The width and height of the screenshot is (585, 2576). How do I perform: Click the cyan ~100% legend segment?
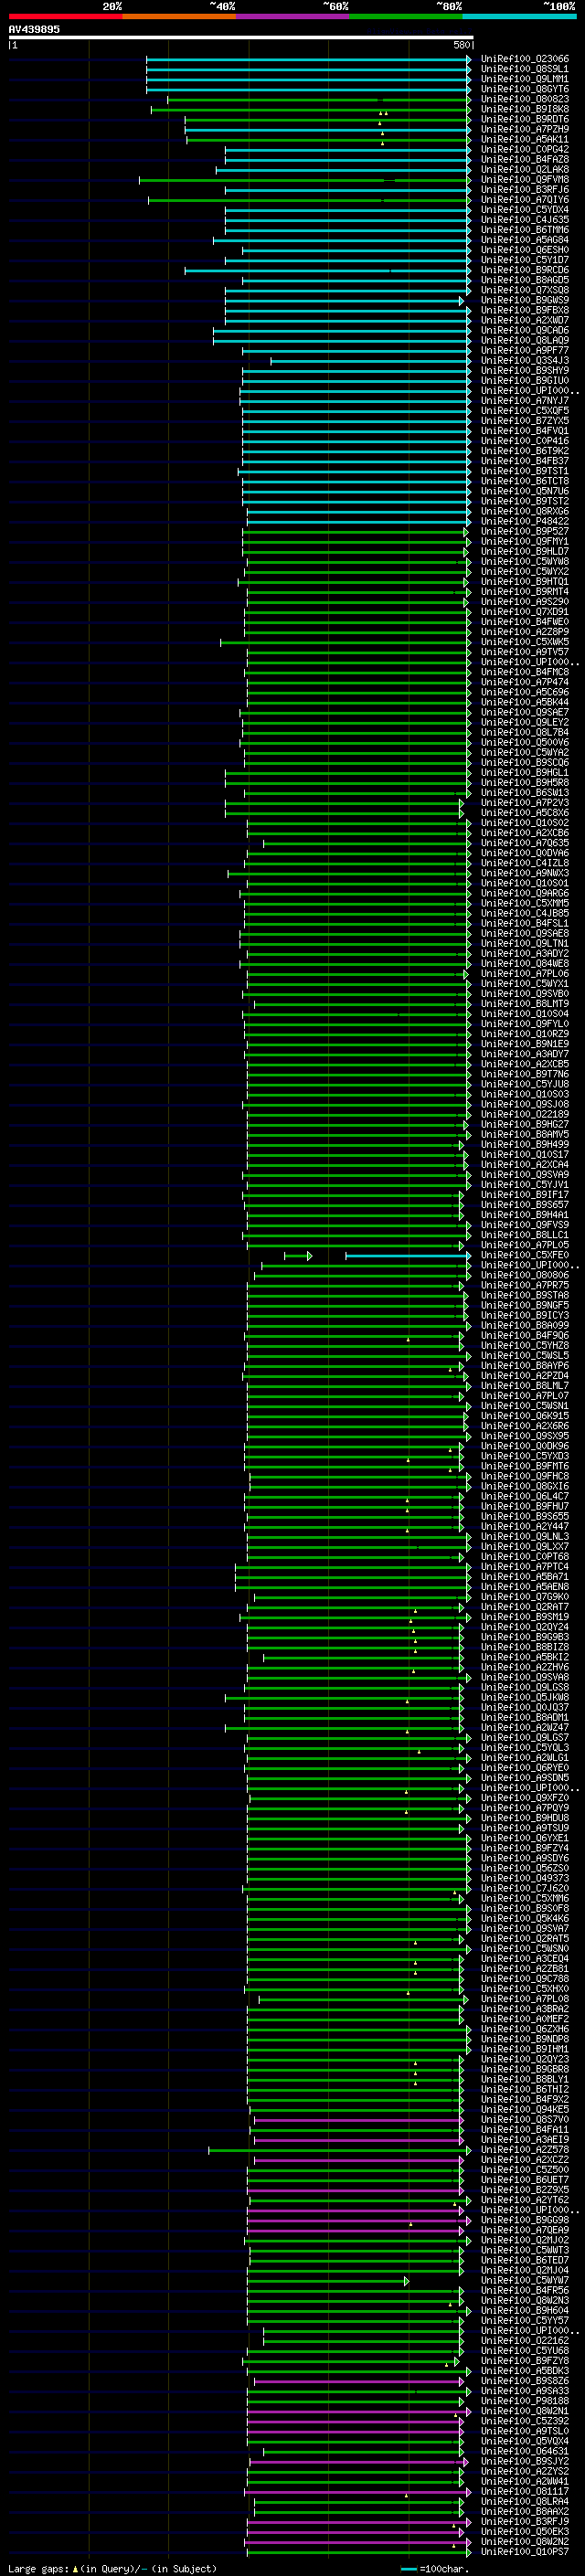pos(520,16)
